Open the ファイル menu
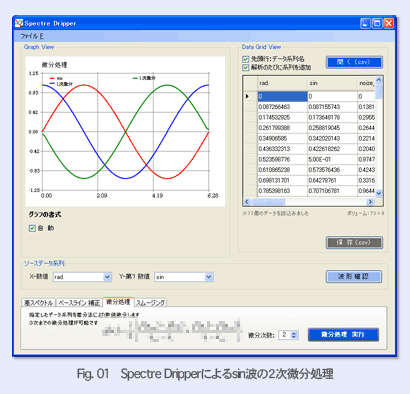Screen dimensions: 410x394 (32, 36)
